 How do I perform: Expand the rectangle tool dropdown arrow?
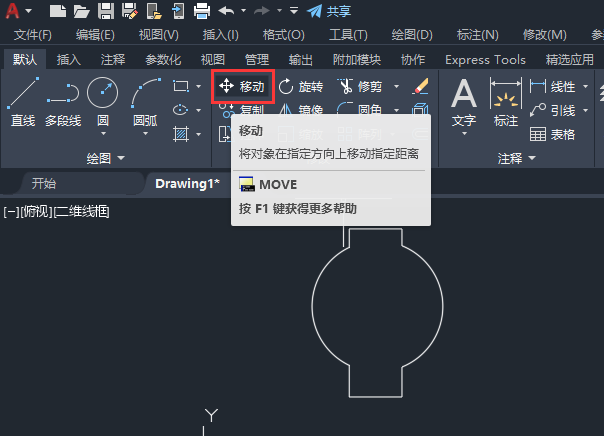[198, 86]
